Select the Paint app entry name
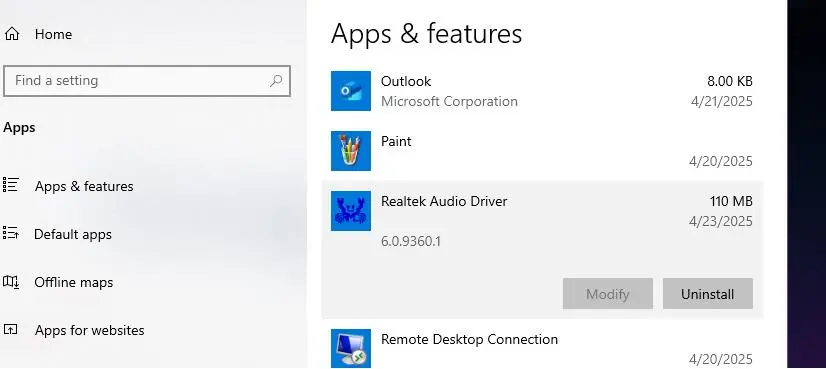Screen dimensions: 826x369 (396, 141)
